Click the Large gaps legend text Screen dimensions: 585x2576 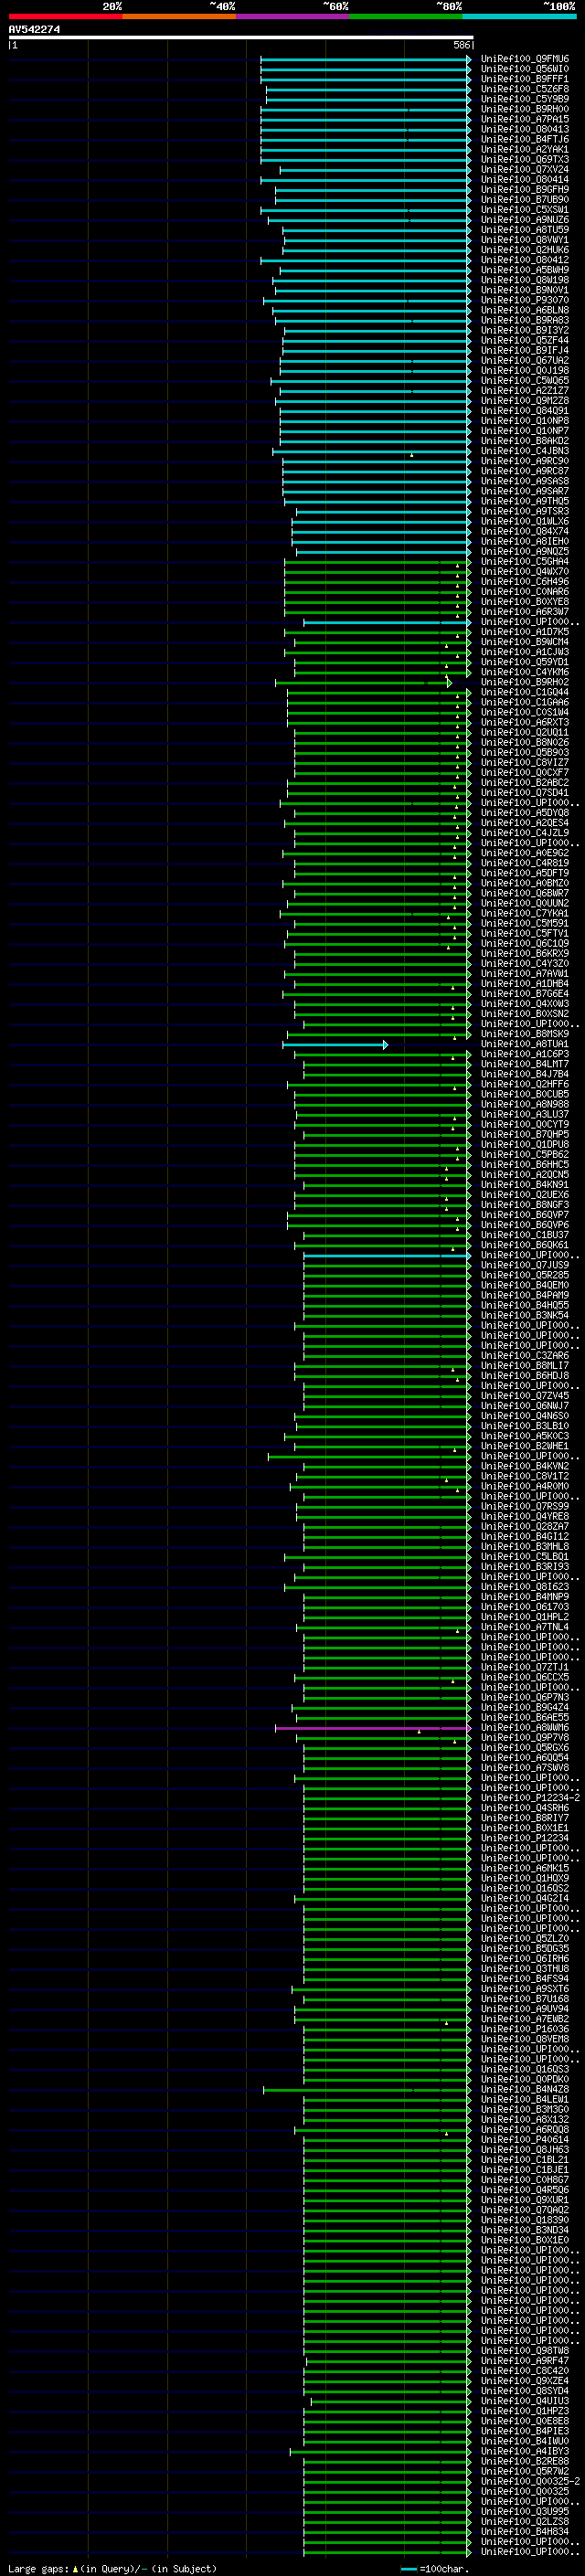point(112,2568)
